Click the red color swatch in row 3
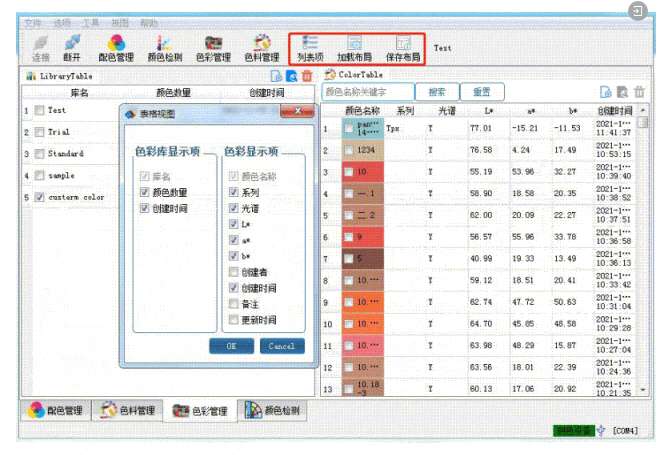 (x=361, y=172)
